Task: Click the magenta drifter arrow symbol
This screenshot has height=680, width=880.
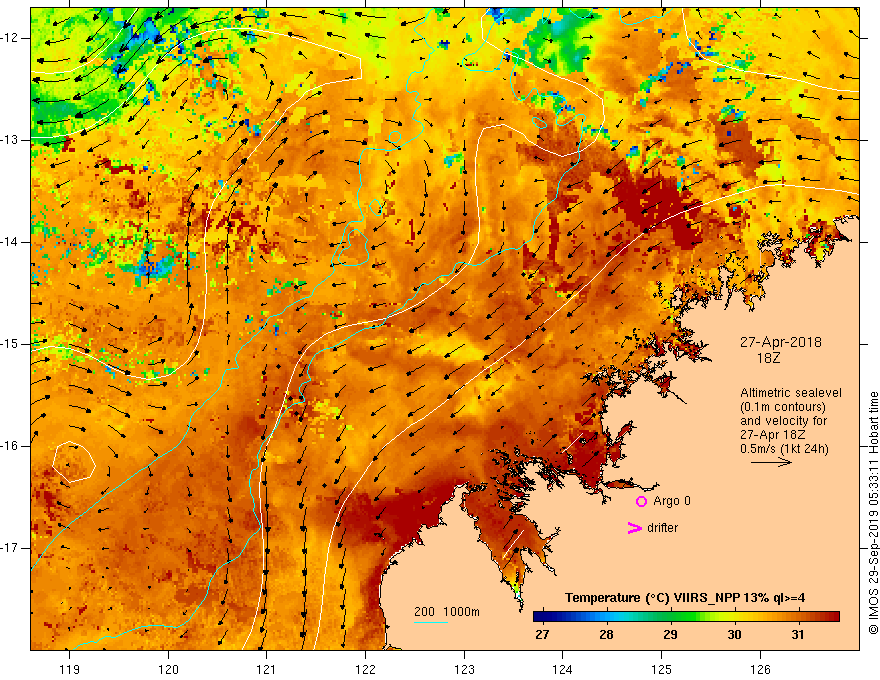Action: (x=635, y=528)
